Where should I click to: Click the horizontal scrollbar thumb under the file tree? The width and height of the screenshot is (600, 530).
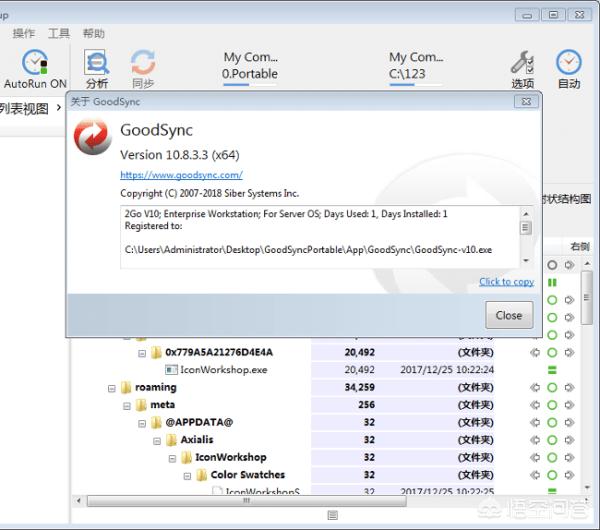247,501
